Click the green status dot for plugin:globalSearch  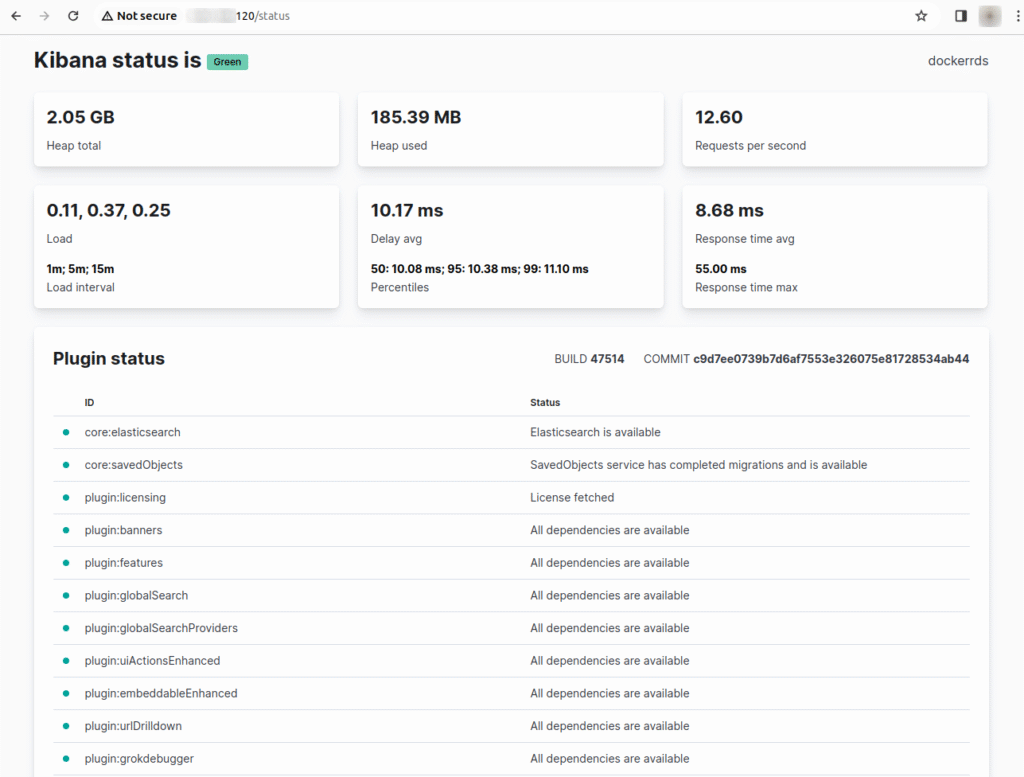click(66, 595)
